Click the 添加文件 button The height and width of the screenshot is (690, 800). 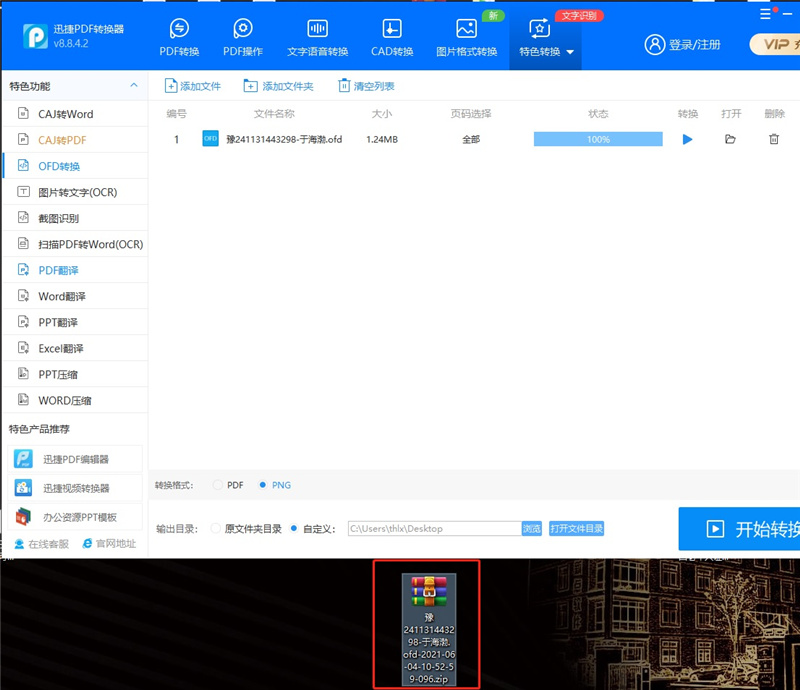click(x=192, y=86)
